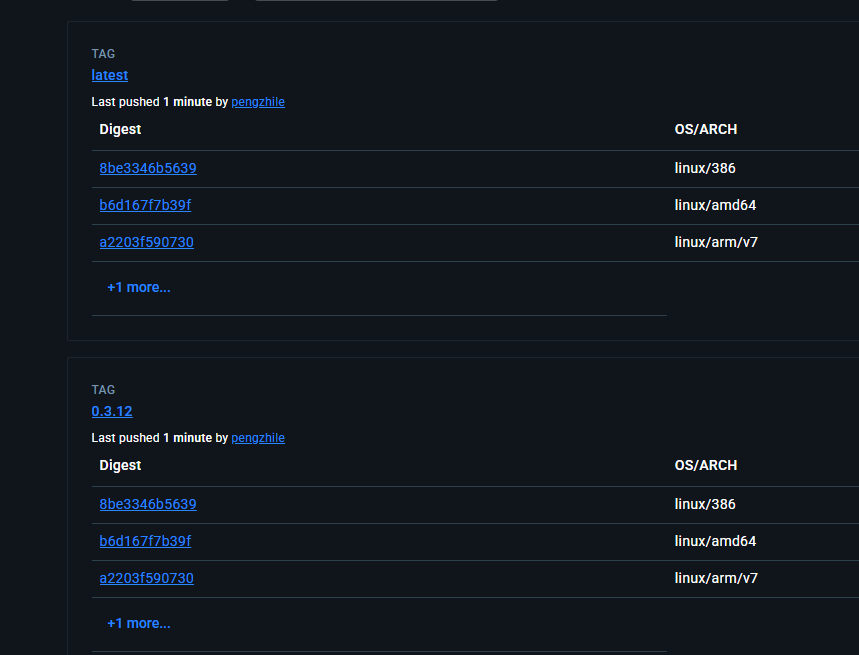Open the latest tag link
859x655 pixels.
[110, 75]
